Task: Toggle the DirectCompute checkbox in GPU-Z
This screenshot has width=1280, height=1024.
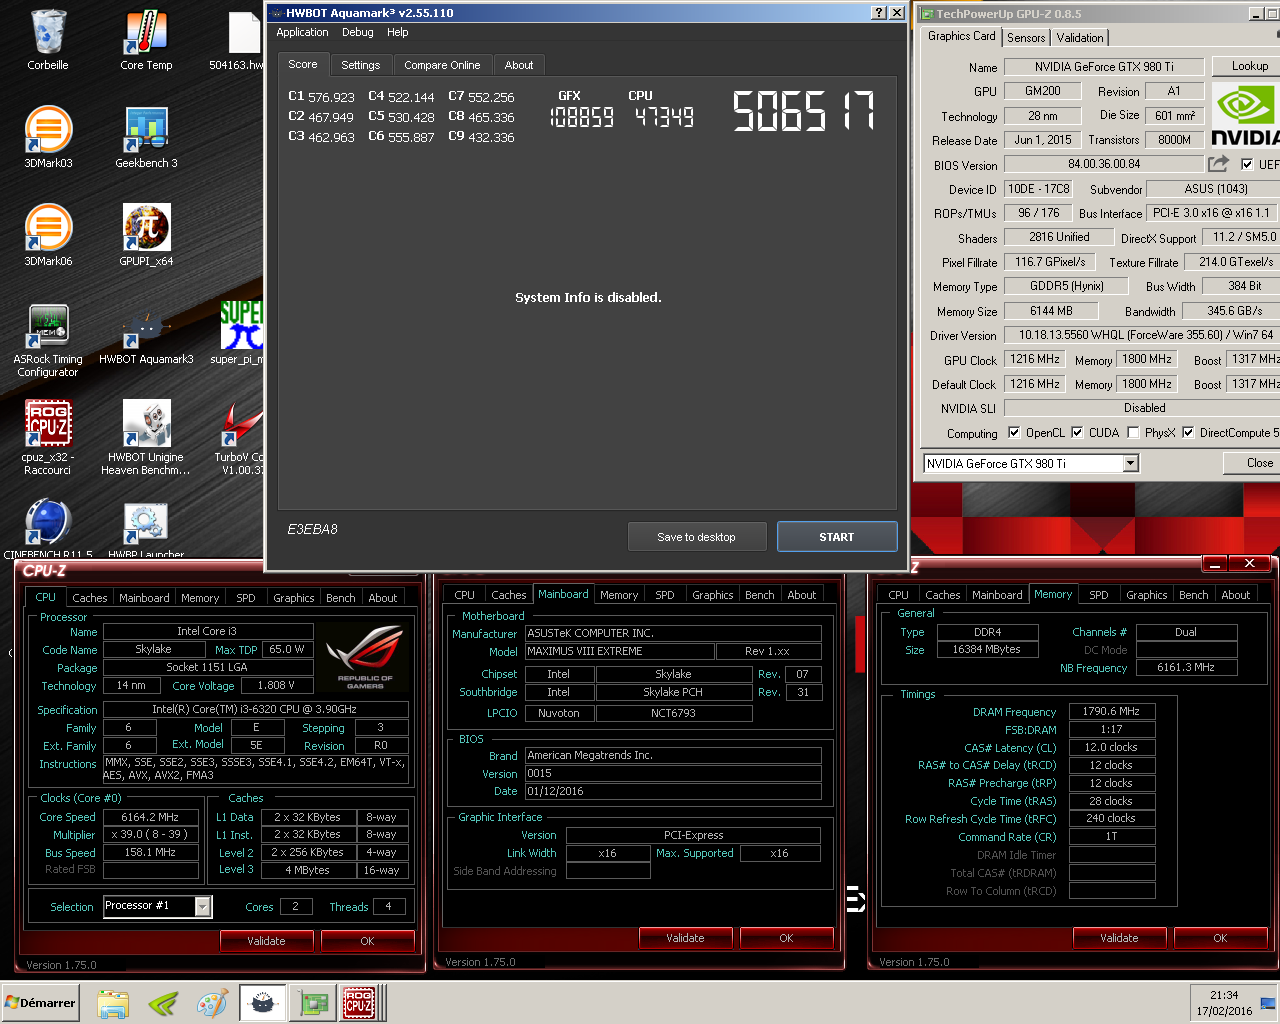Action: point(1188,433)
